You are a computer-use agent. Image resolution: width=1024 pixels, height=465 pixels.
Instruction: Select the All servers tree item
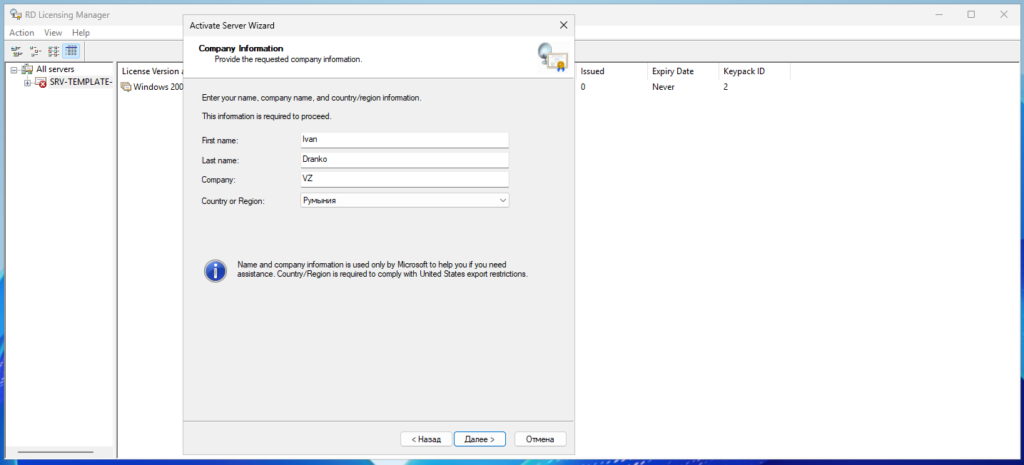click(x=55, y=69)
